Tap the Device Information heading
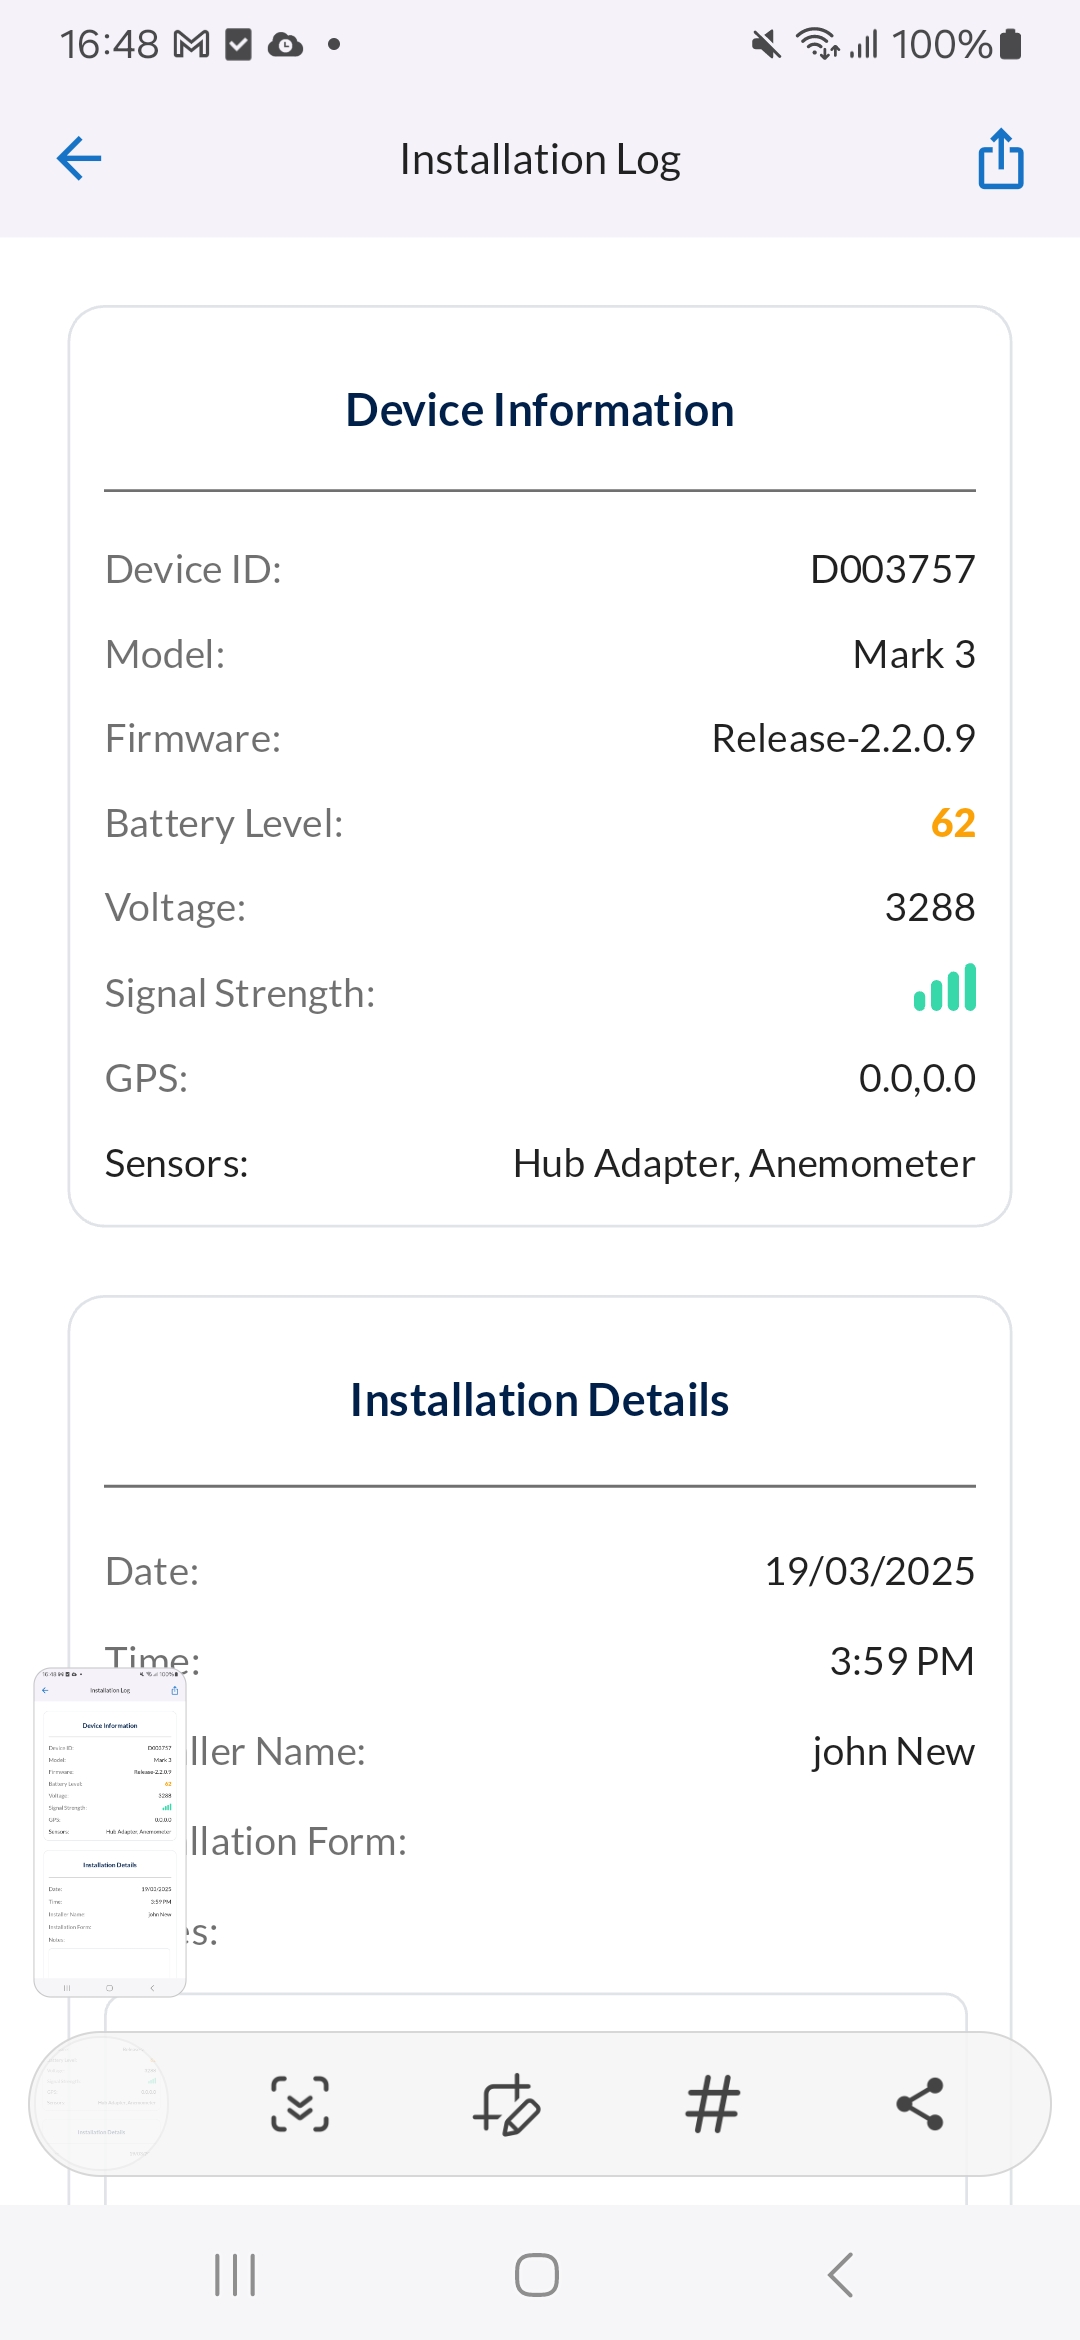This screenshot has height=2340, width=1080. (x=540, y=411)
